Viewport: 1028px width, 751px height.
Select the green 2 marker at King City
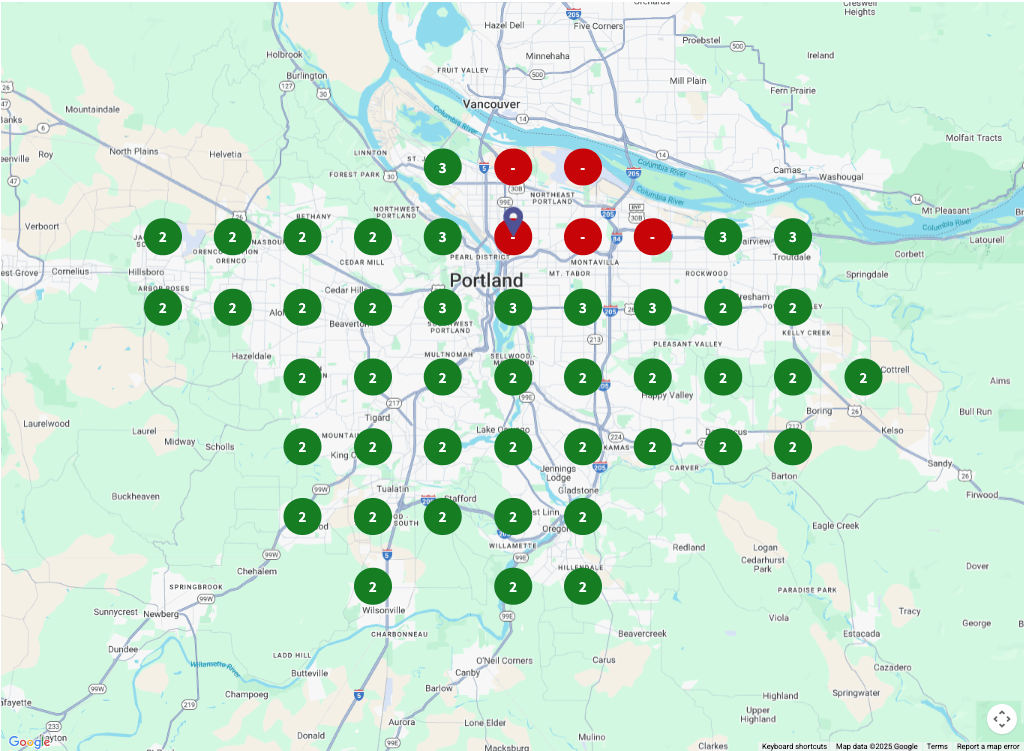coord(372,447)
